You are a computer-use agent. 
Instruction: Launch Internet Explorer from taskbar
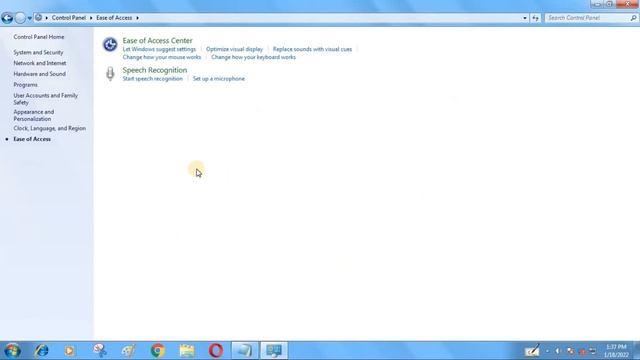click(41, 351)
